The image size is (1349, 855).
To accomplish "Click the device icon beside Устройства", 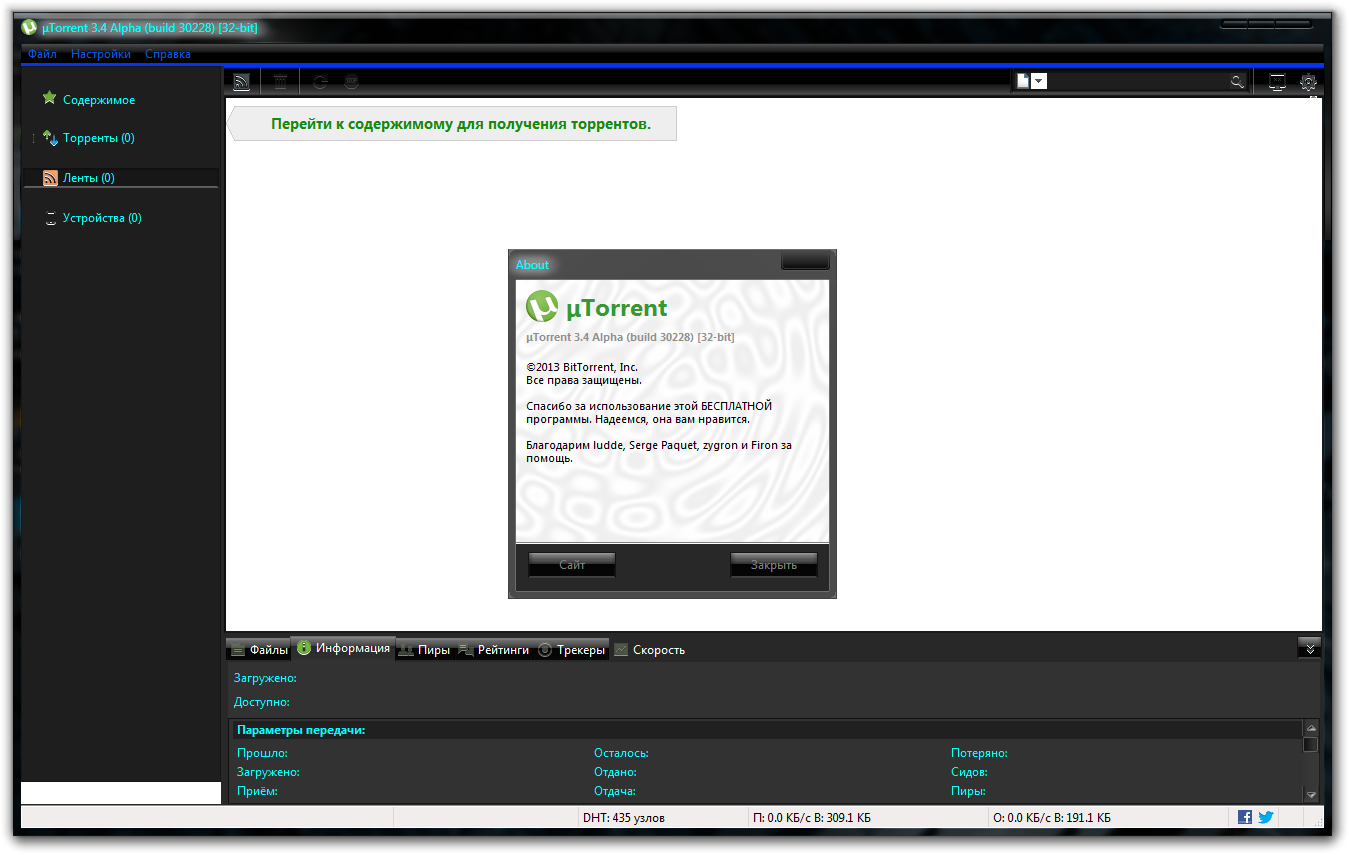I will (51, 218).
